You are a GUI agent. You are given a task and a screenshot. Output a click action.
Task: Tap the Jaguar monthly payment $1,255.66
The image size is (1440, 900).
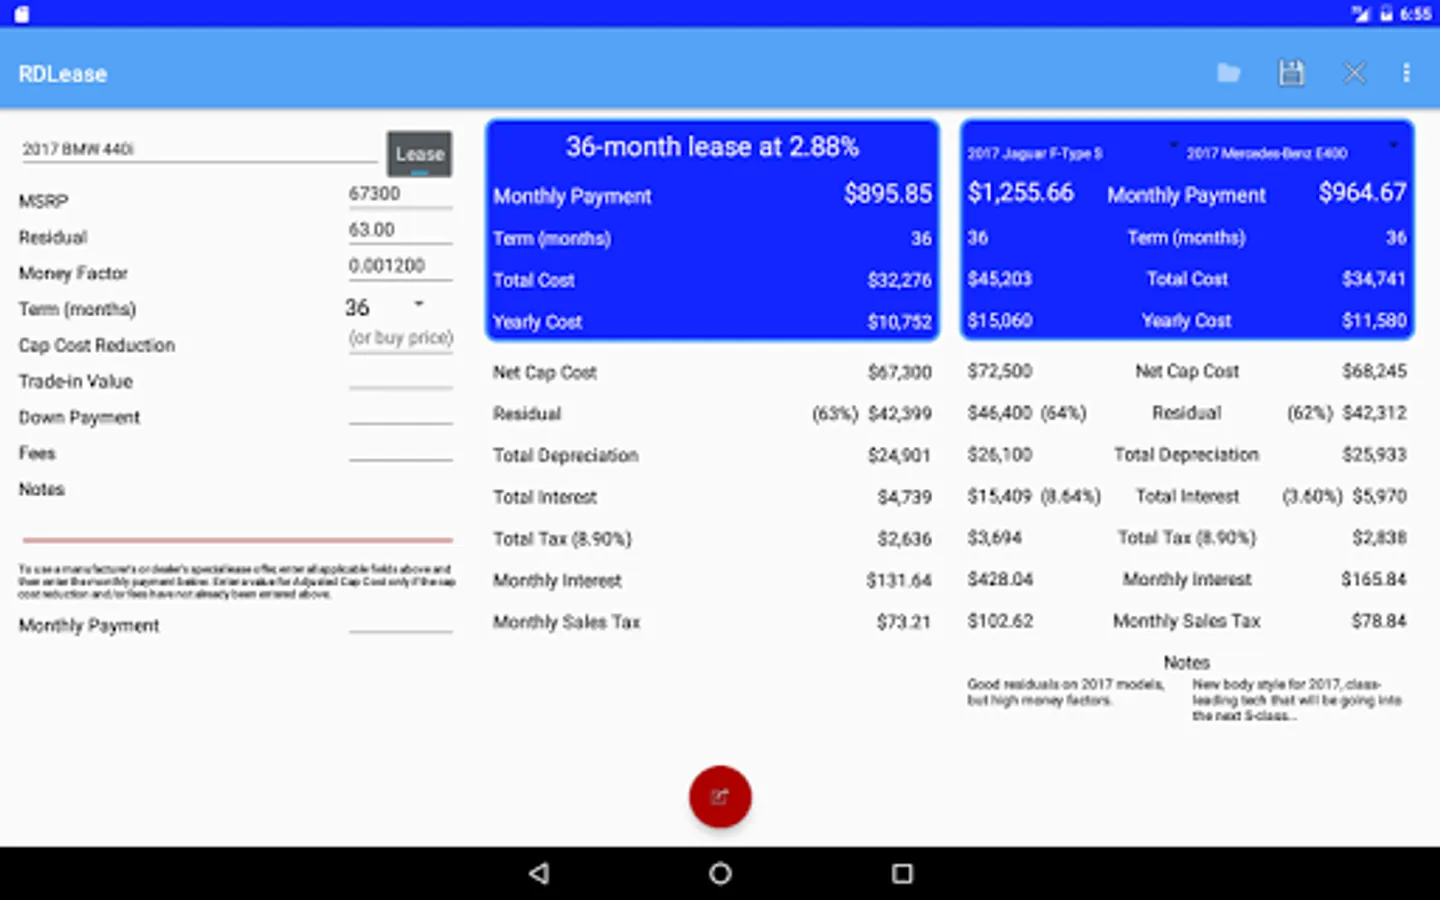point(1020,192)
